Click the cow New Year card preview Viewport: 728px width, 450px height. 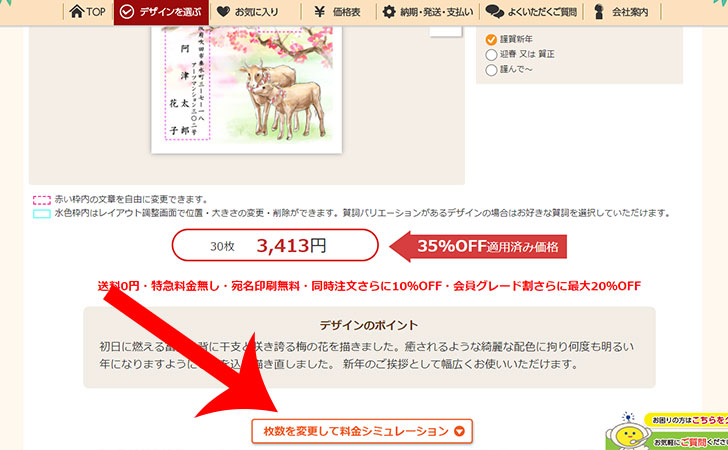pos(247,90)
